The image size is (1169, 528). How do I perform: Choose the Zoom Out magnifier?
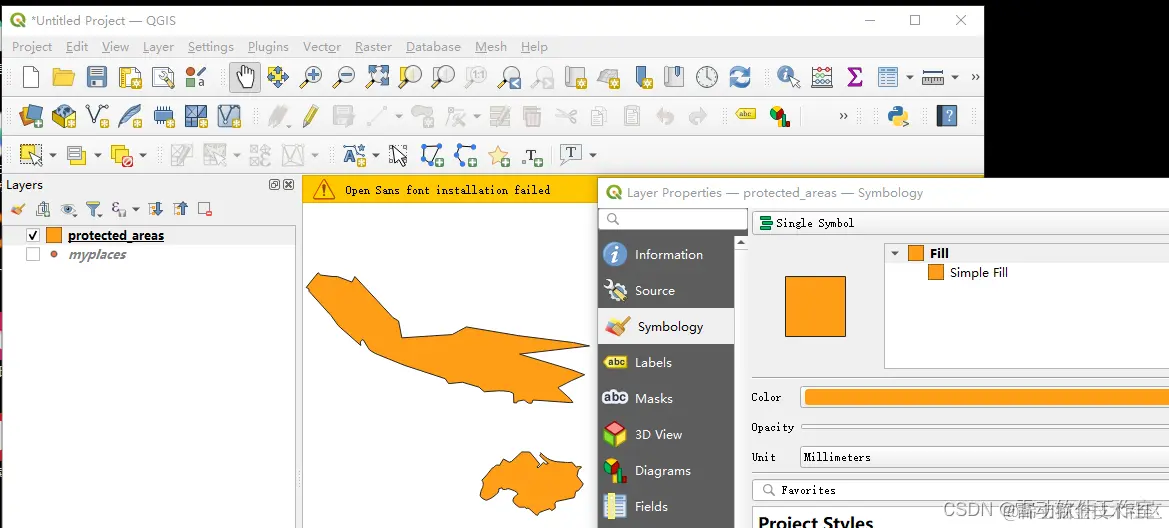point(344,77)
